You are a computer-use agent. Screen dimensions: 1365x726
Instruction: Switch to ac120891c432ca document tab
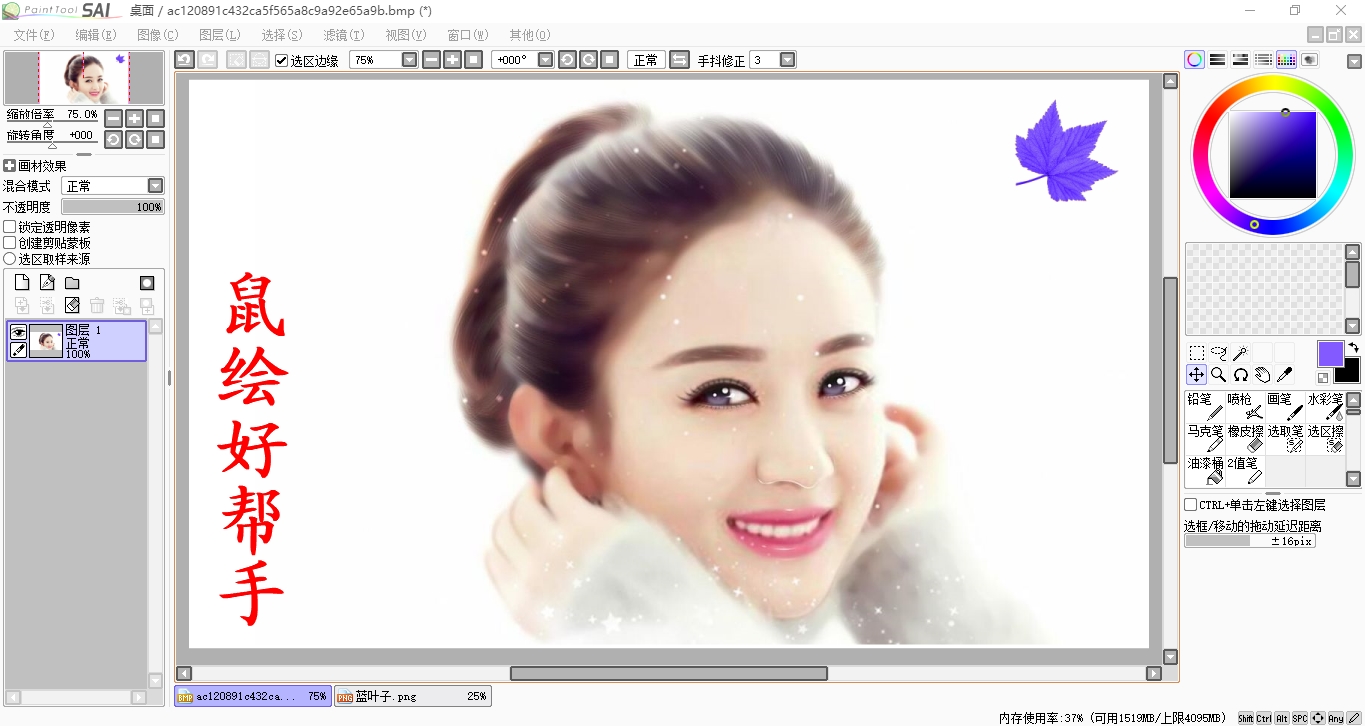(x=252, y=696)
